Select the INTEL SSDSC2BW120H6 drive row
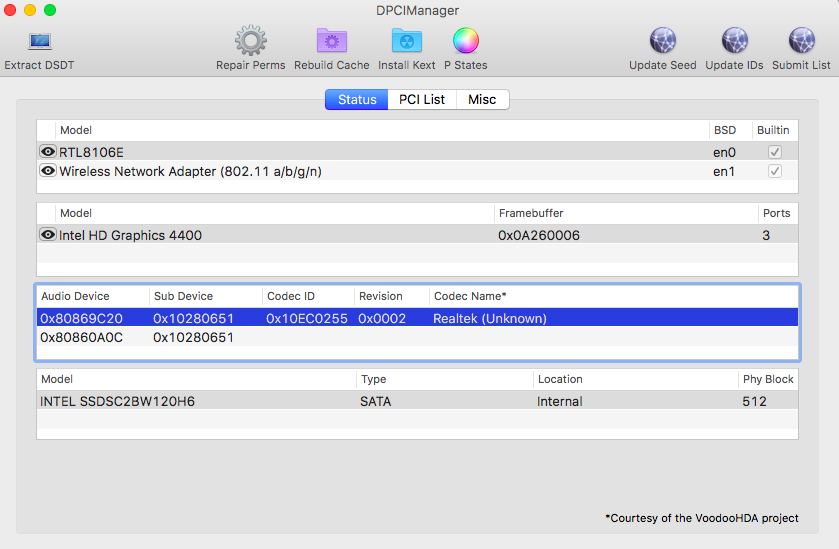Image resolution: width=839 pixels, height=549 pixels. (417, 401)
